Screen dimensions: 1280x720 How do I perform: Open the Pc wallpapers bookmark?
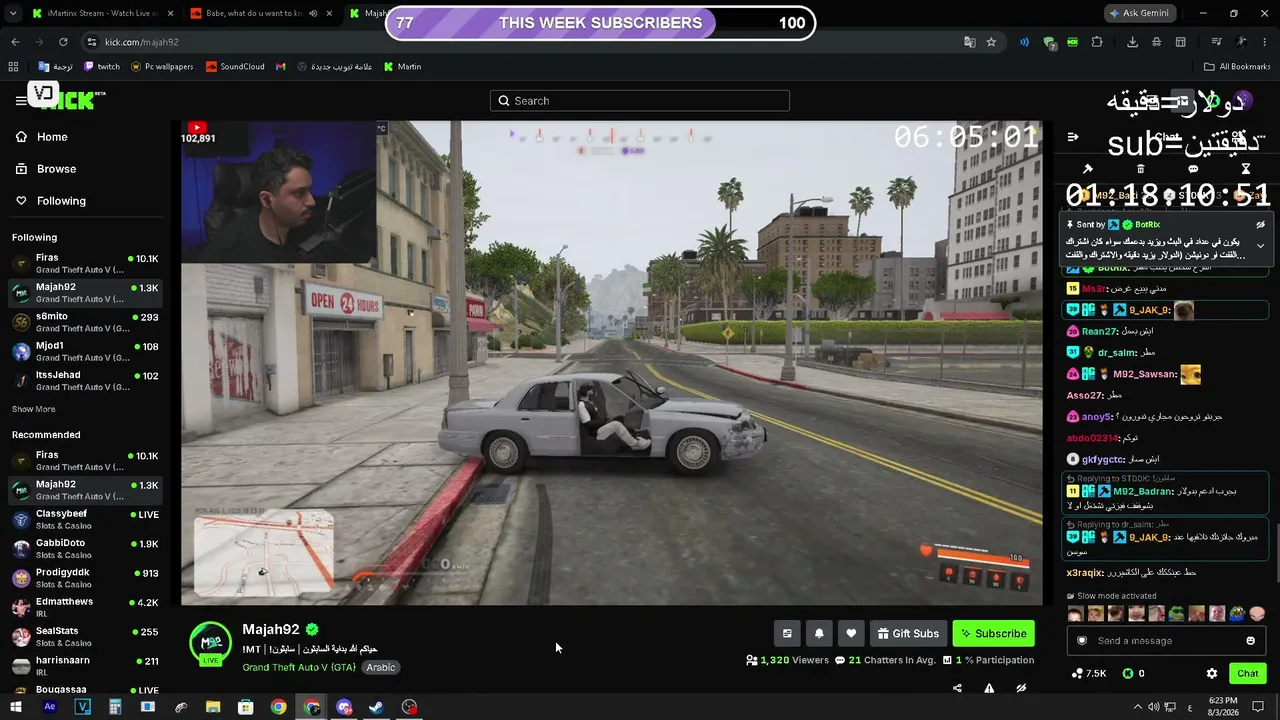pos(161,67)
